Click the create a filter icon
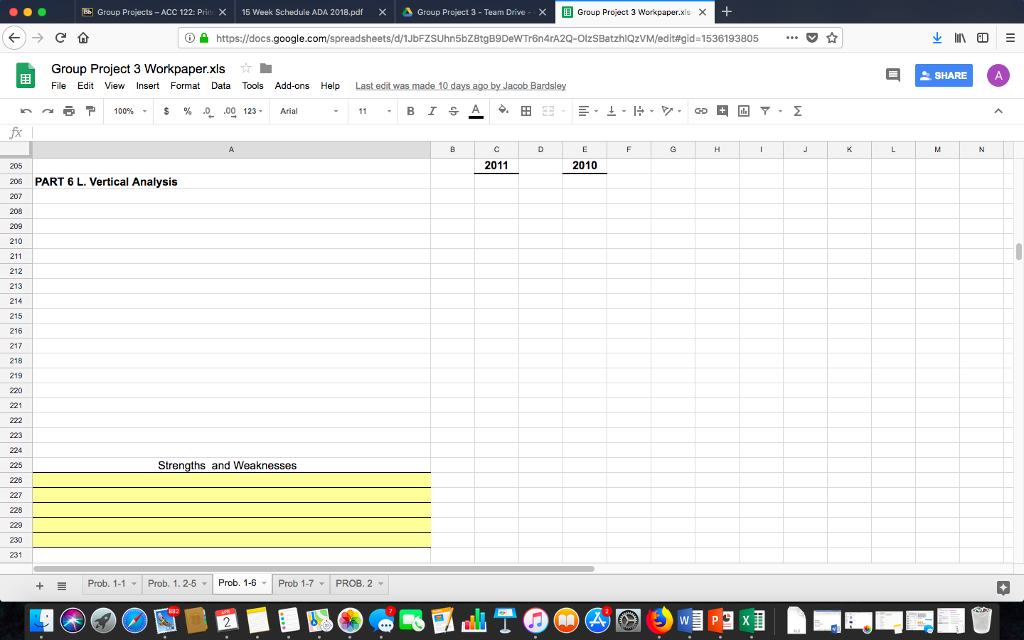This screenshot has width=1024, height=640. point(767,111)
